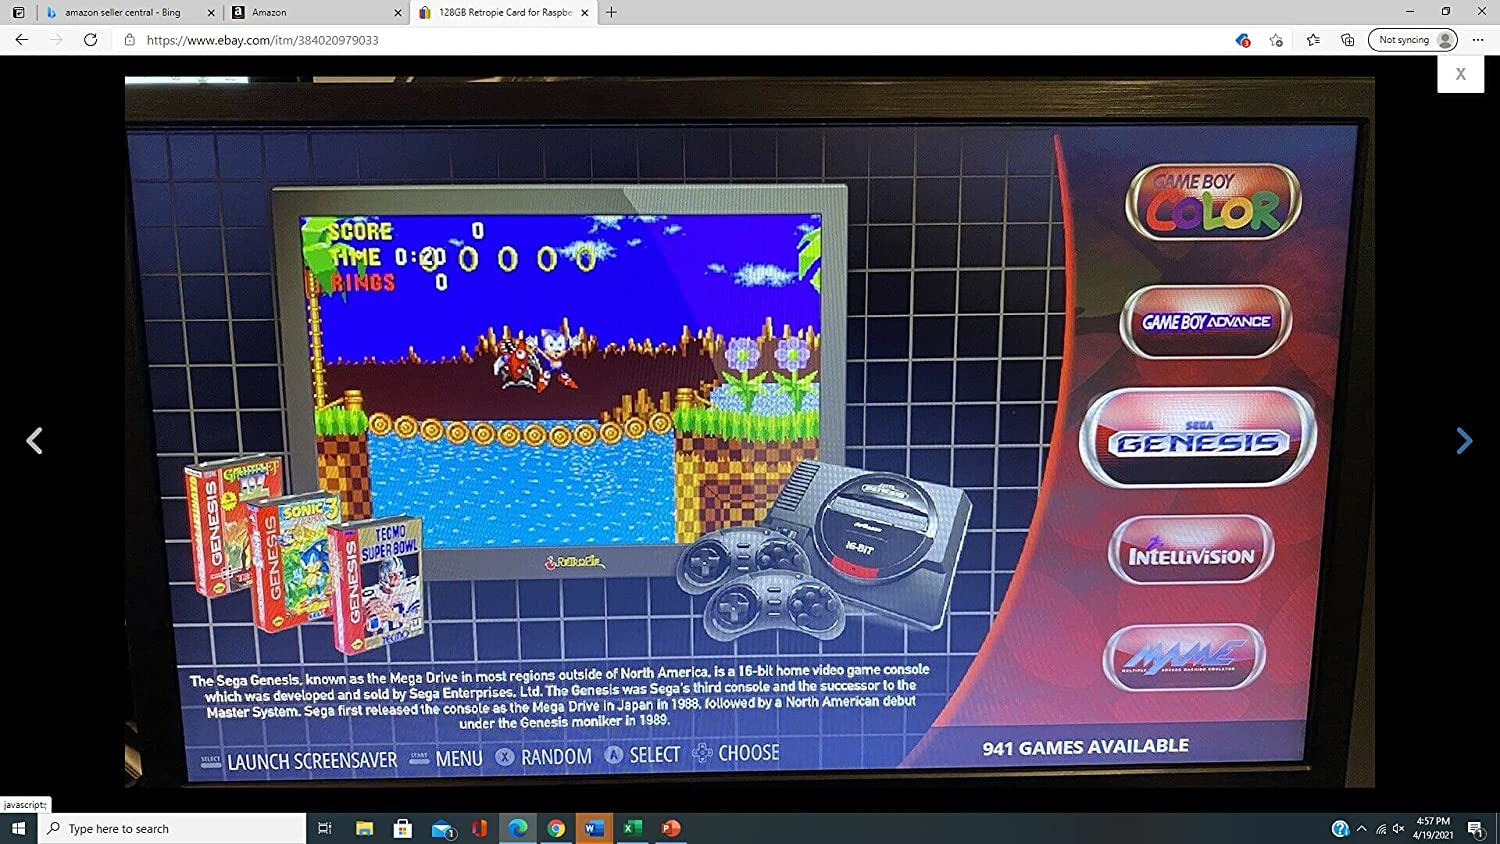1500x844 pixels.
Task: Go forward in browser history
Action: (x=56, y=40)
